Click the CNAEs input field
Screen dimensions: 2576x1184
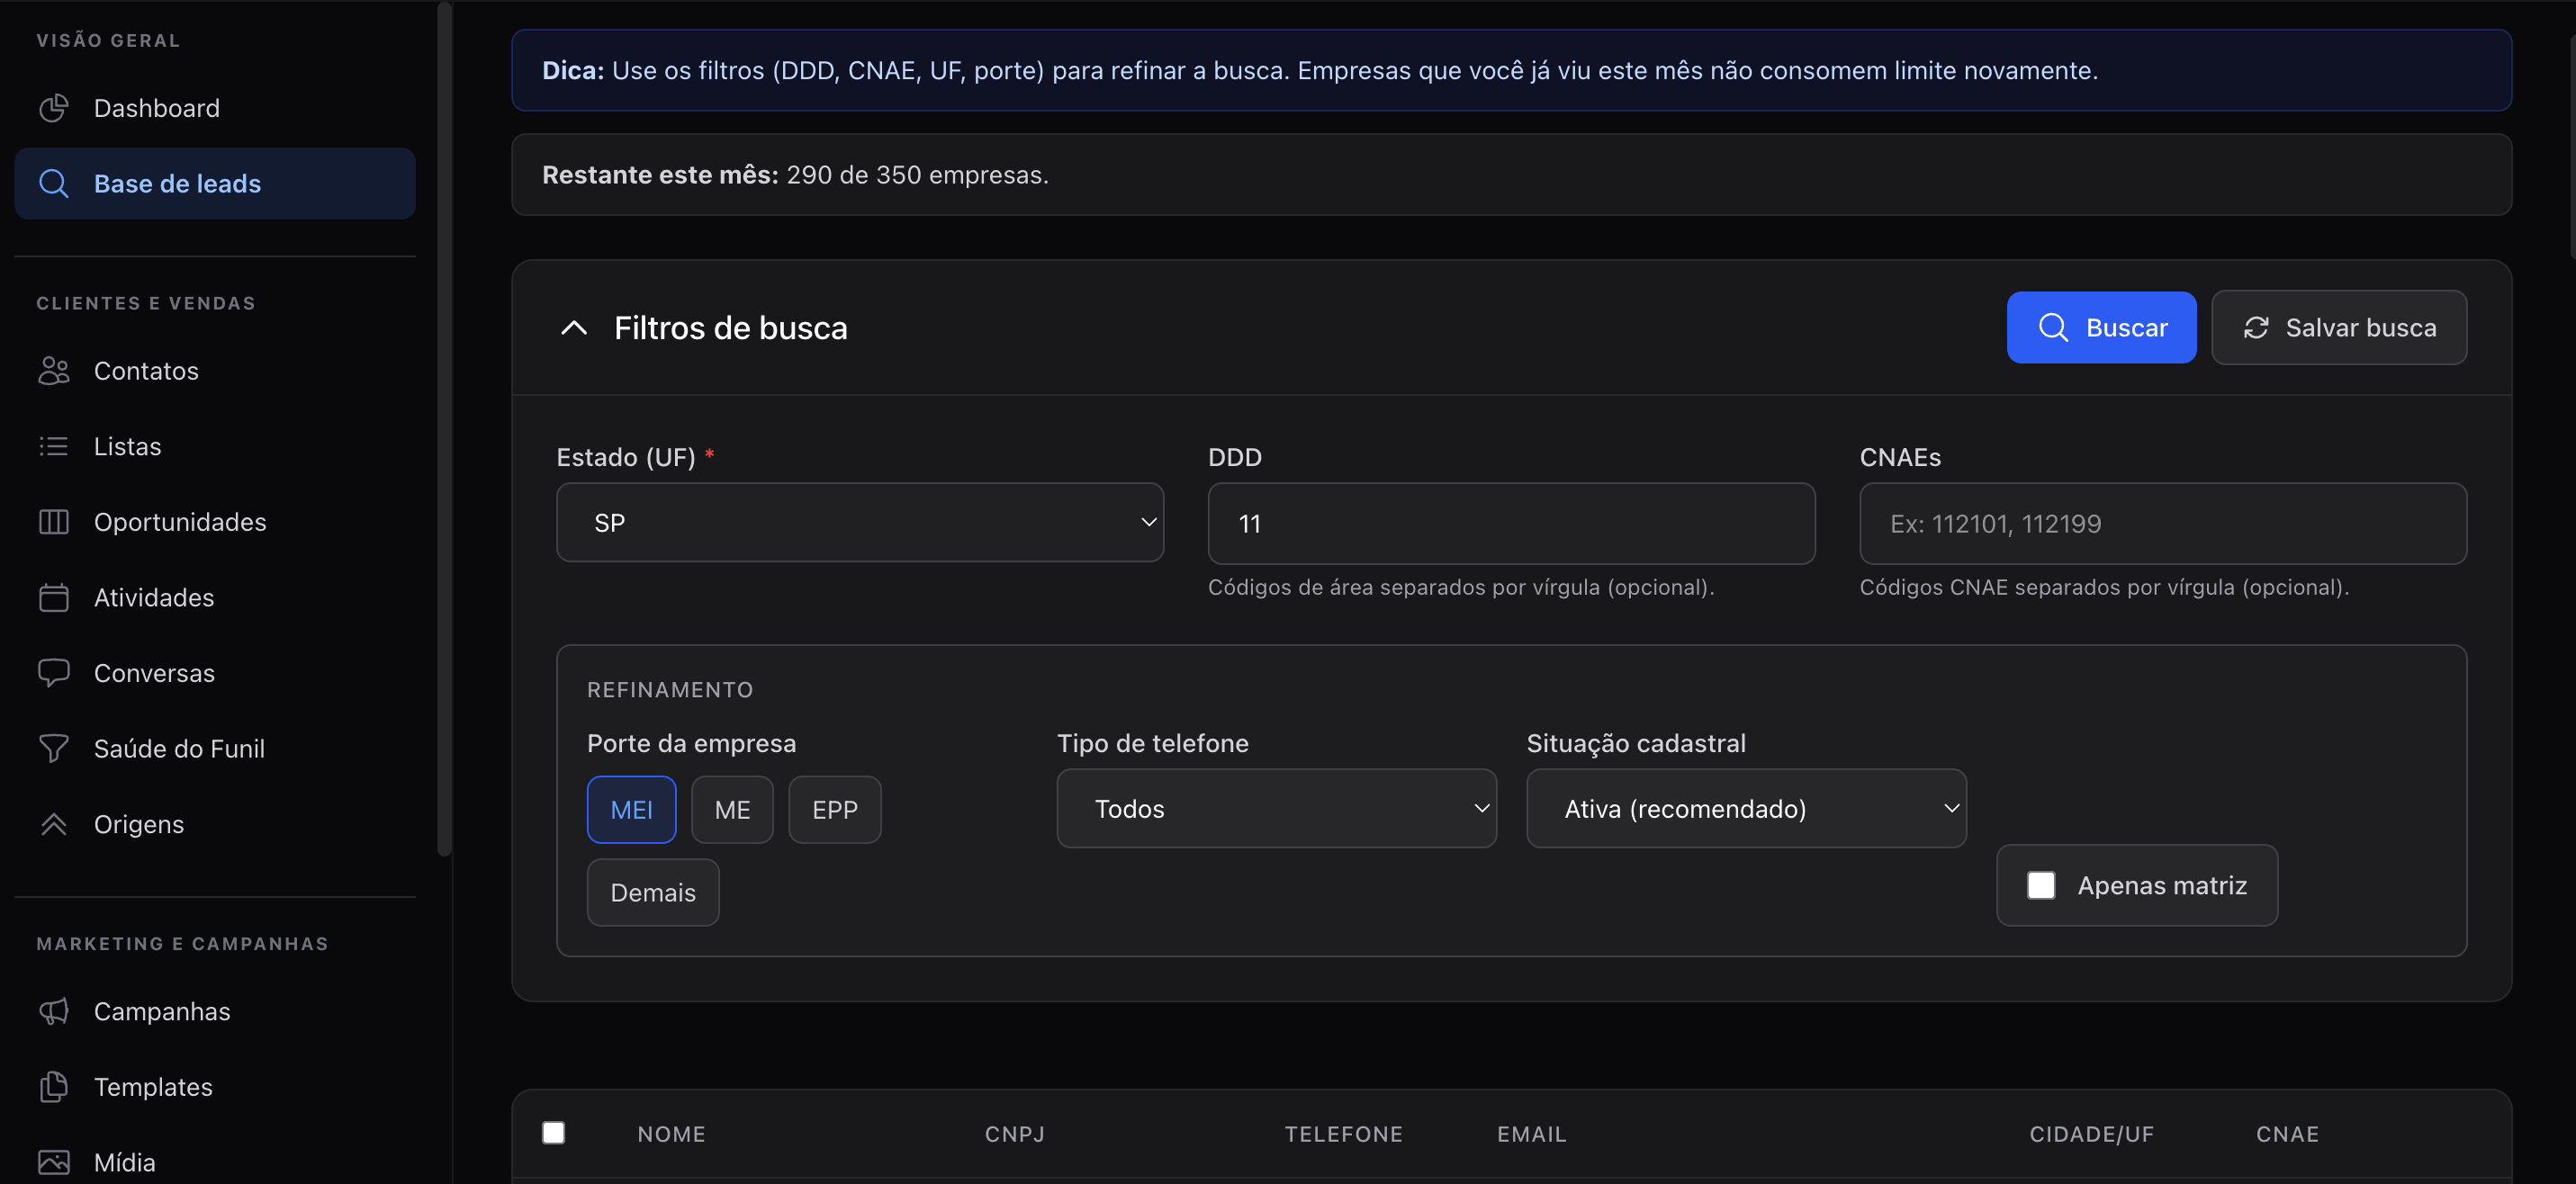(x=2163, y=523)
